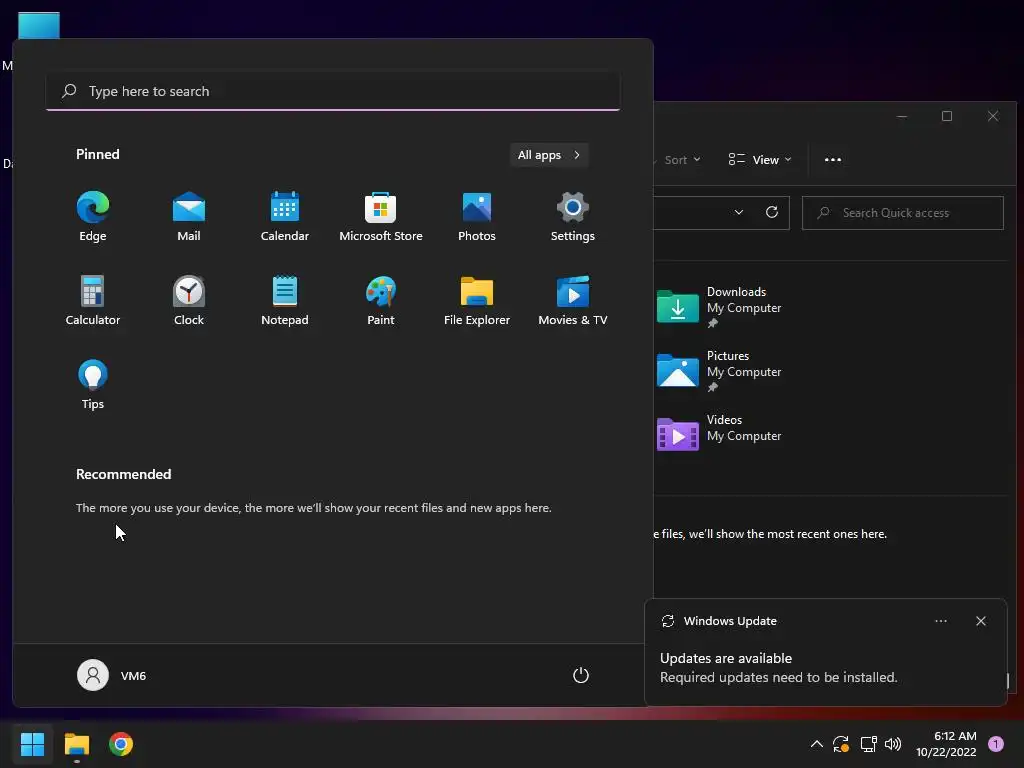Open Microsoft Store
The height and width of the screenshot is (768, 1024).
[x=381, y=217]
